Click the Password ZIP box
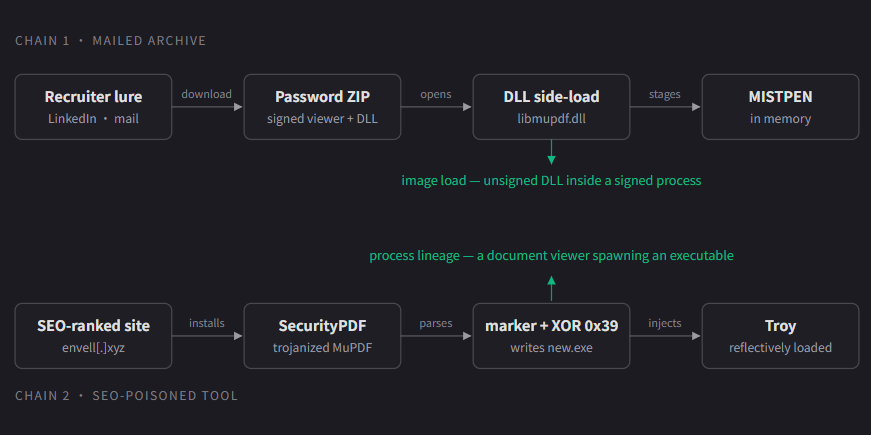Viewport: 871px width, 435px height. [322, 107]
